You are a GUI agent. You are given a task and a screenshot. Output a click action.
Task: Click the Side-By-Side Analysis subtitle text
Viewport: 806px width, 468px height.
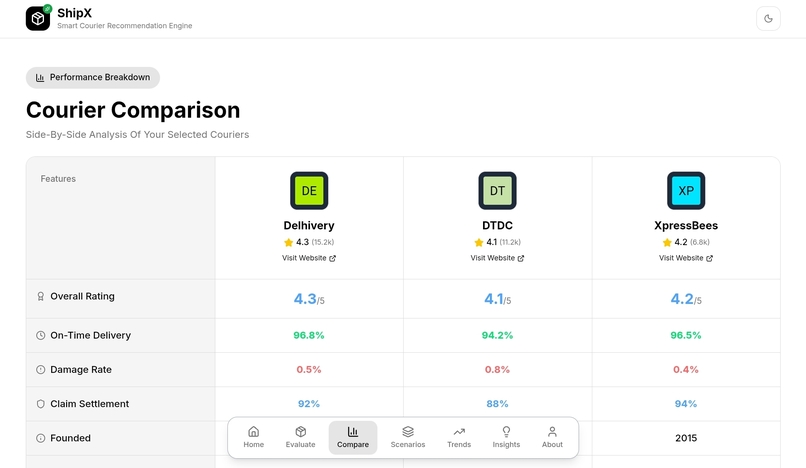pos(138,135)
